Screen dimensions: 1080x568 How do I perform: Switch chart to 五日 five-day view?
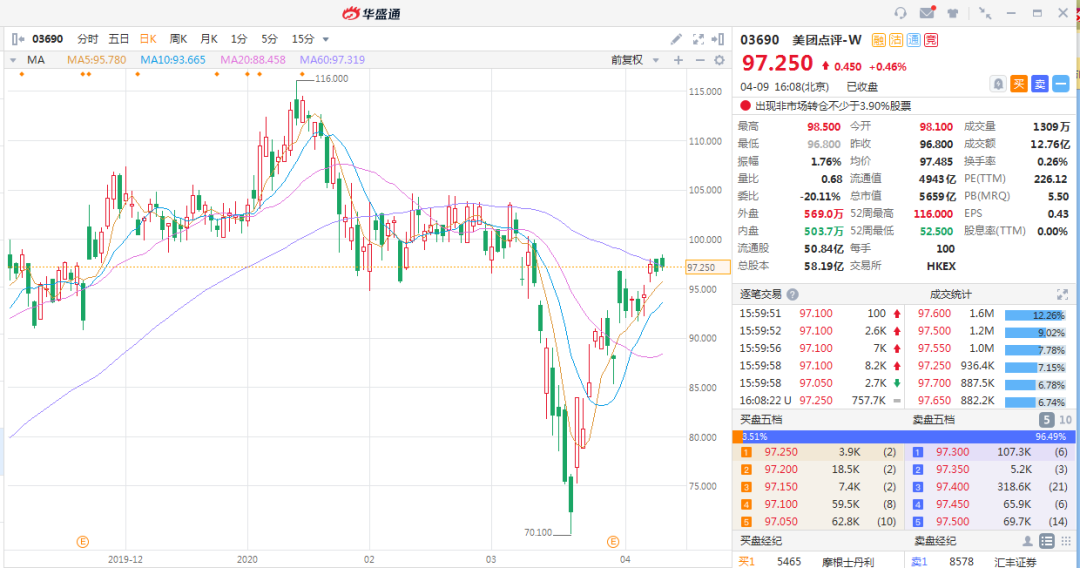[118, 39]
